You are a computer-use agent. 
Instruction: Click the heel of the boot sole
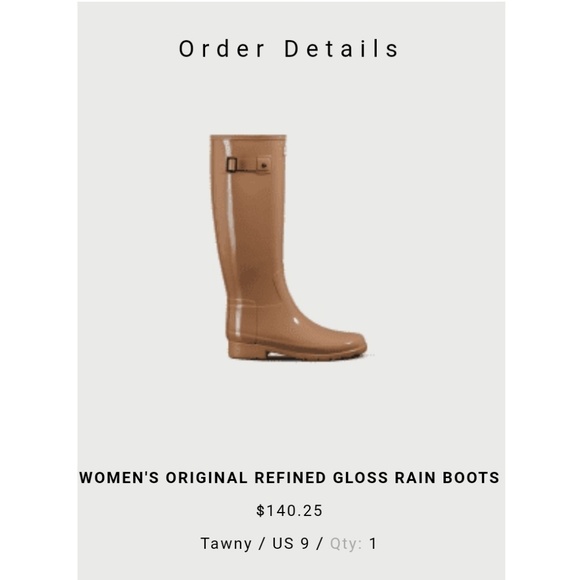tap(246, 349)
